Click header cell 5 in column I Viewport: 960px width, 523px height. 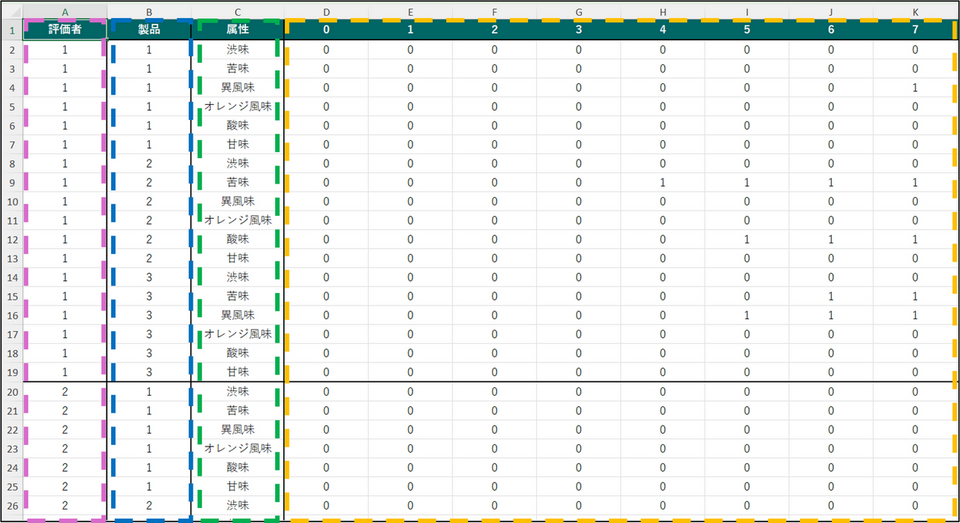[746, 29]
